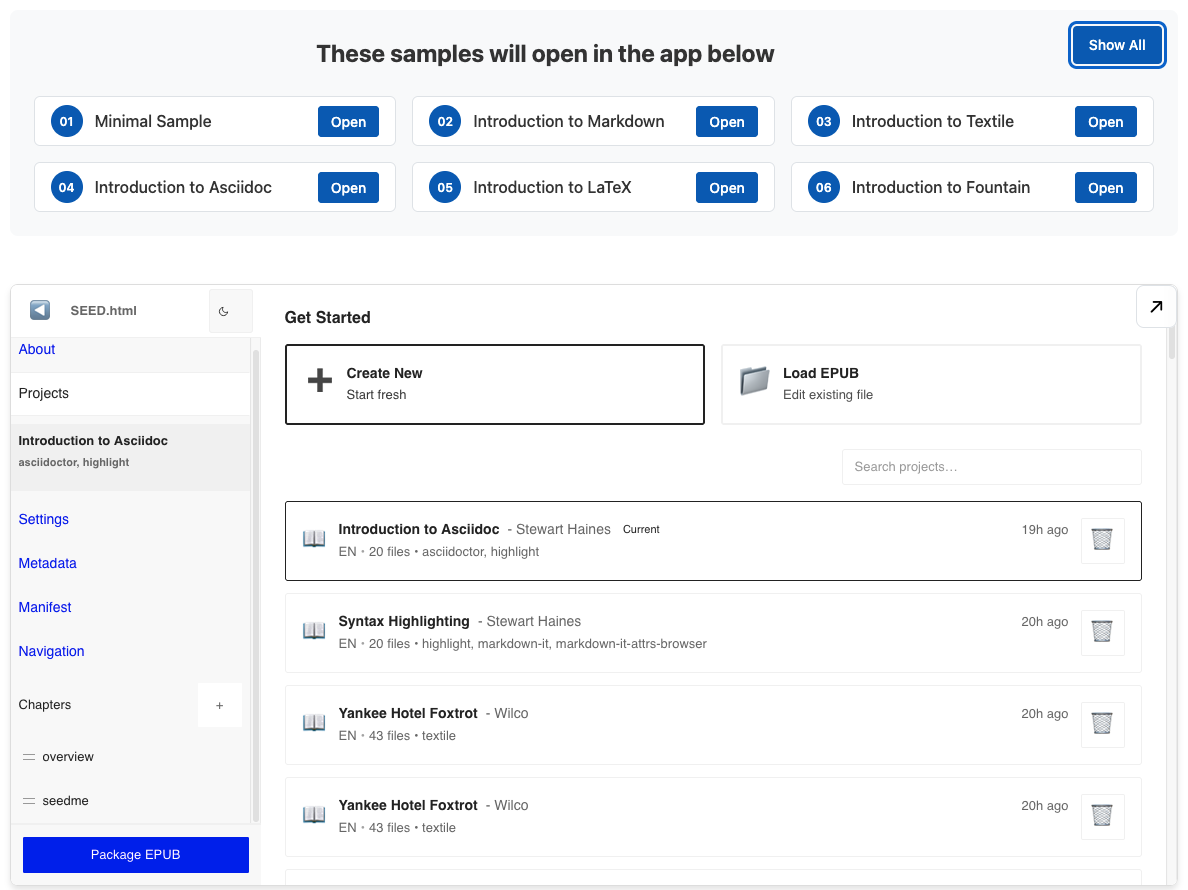1188x890 pixels.
Task: Click the sidebar vertical scrollbar
Action: (x=256, y=586)
